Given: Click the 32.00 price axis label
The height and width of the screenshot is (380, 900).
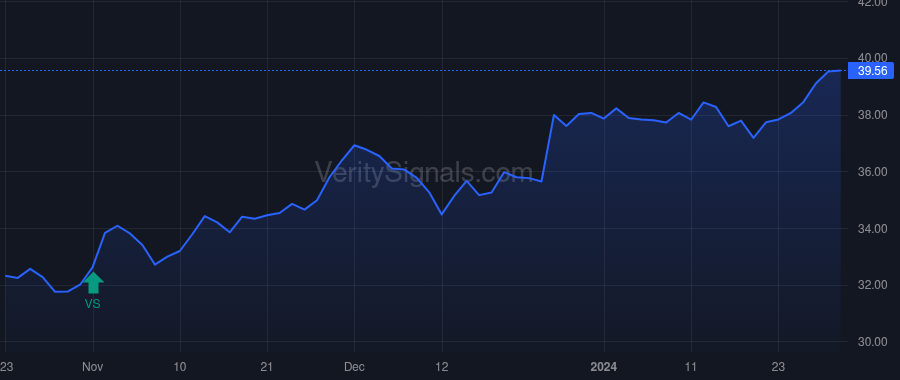Looking at the screenshot, I should 872,285.
